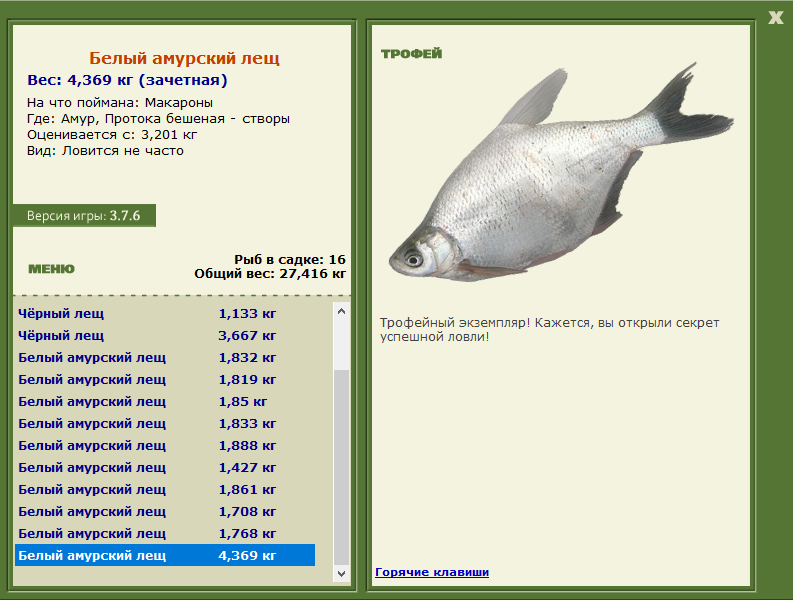The width and height of the screenshot is (793, 600).
Task: Select highlighted Белый амурский лещ 4,369 кг row
Action: 165,555
